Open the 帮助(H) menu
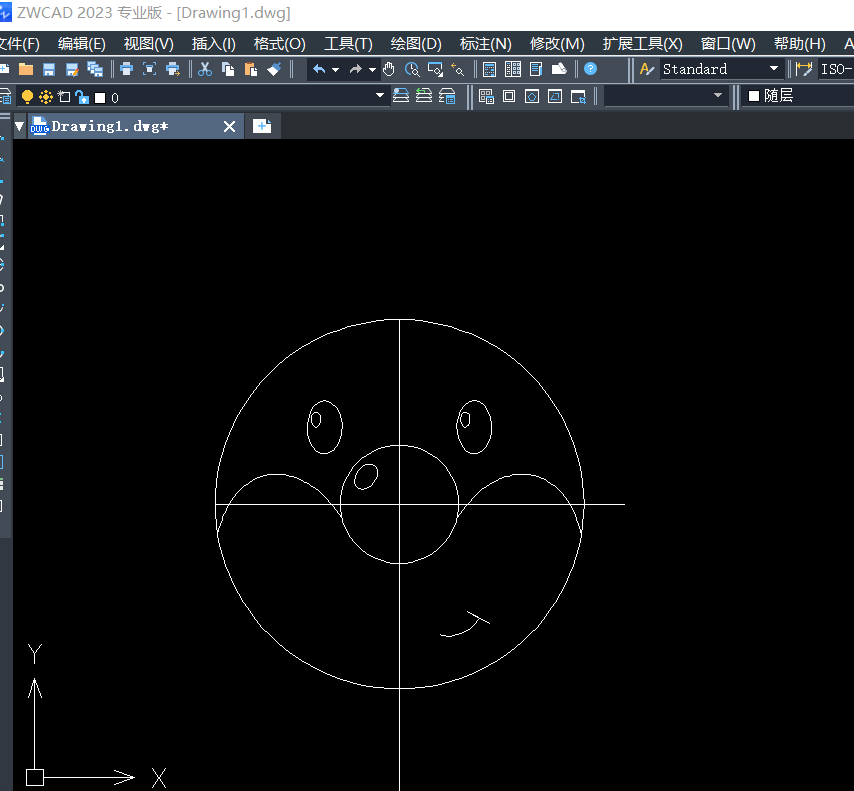The image size is (854, 791). 800,44
